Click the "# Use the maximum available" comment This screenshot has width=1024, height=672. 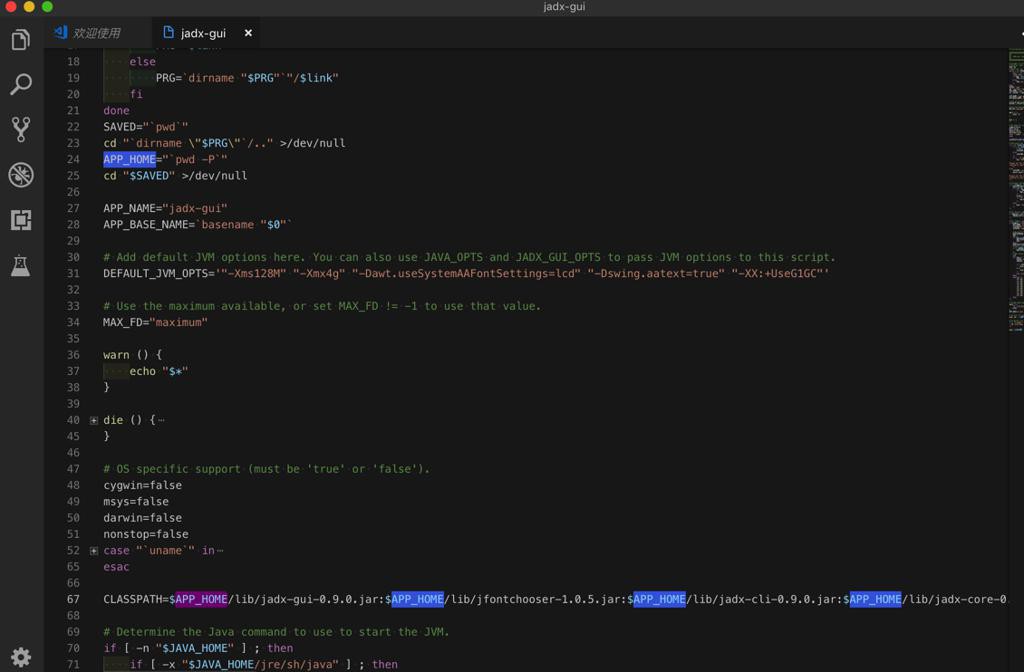click(x=322, y=306)
